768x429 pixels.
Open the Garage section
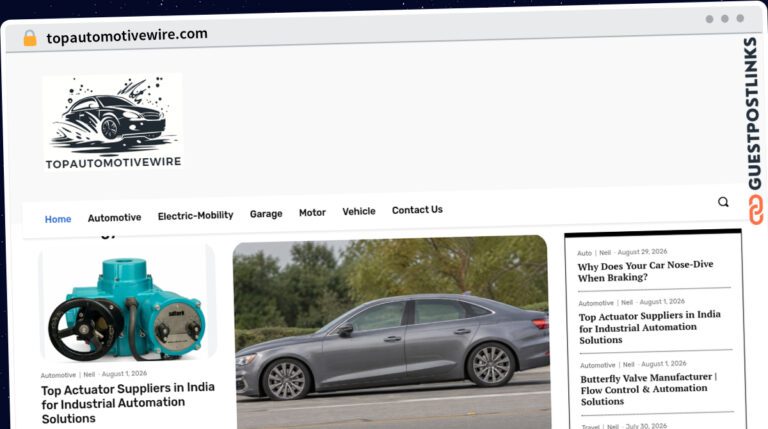click(x=266, y=214)
